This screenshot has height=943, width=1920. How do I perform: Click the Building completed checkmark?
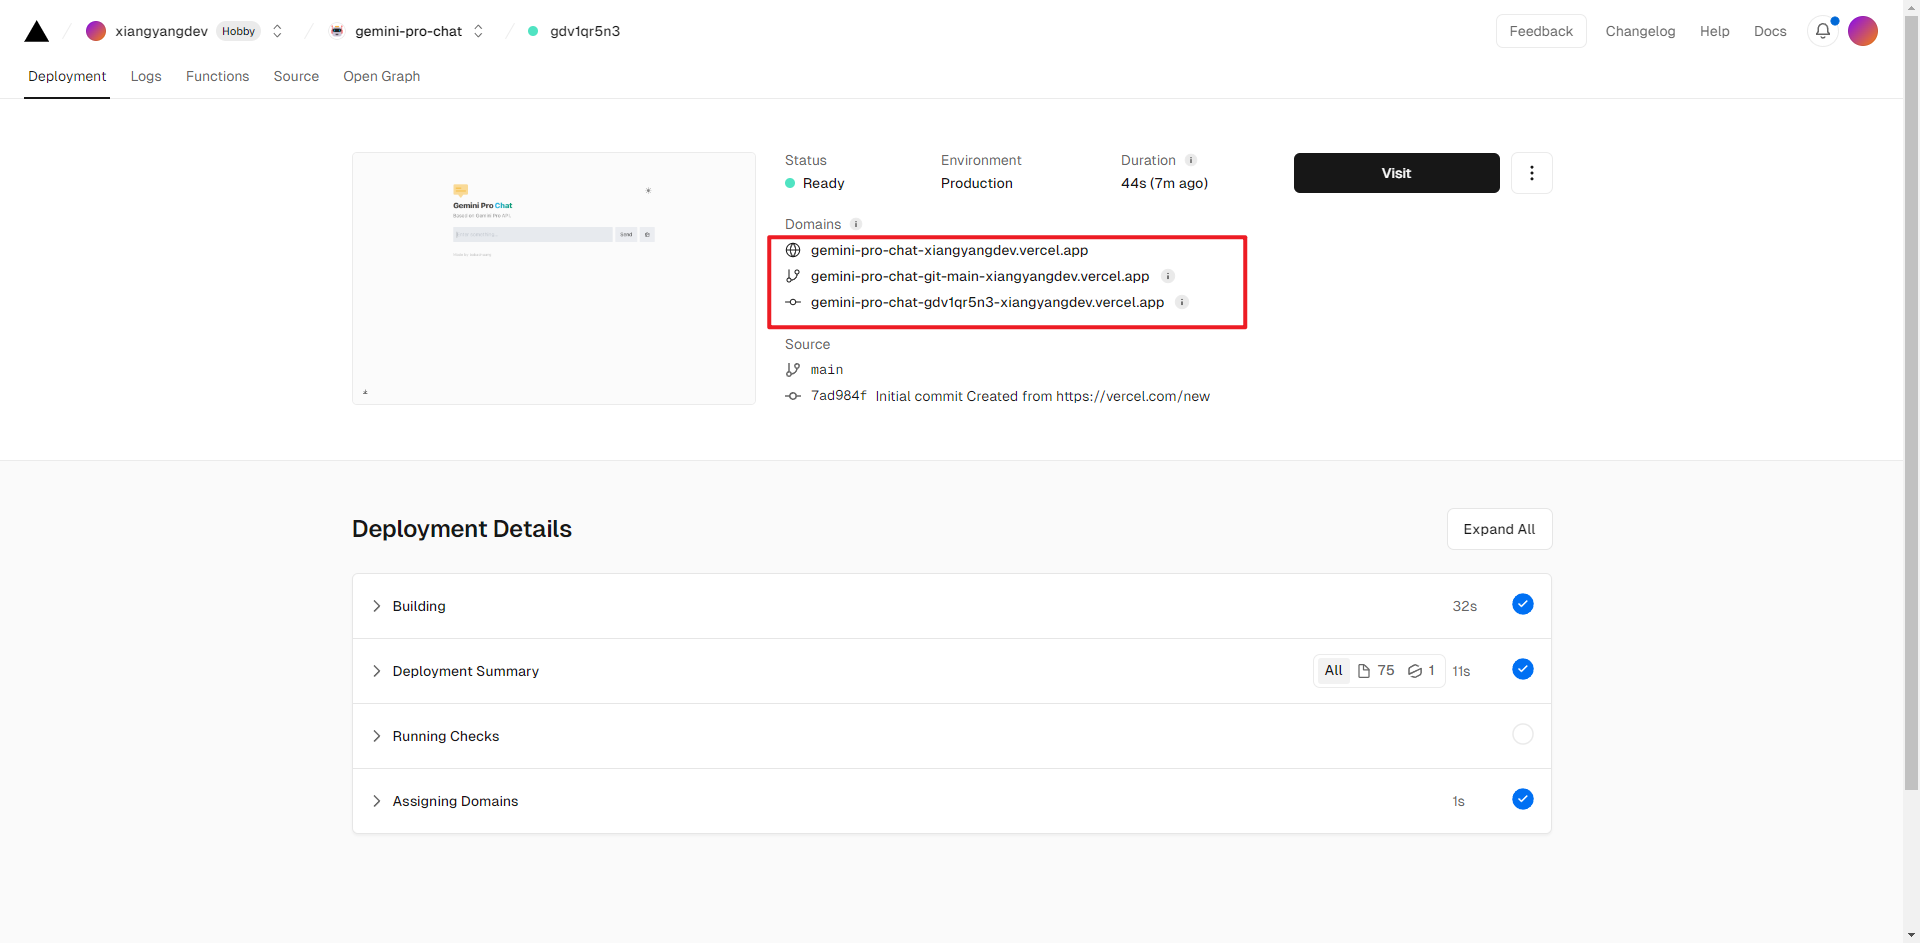click(1522, 604)
